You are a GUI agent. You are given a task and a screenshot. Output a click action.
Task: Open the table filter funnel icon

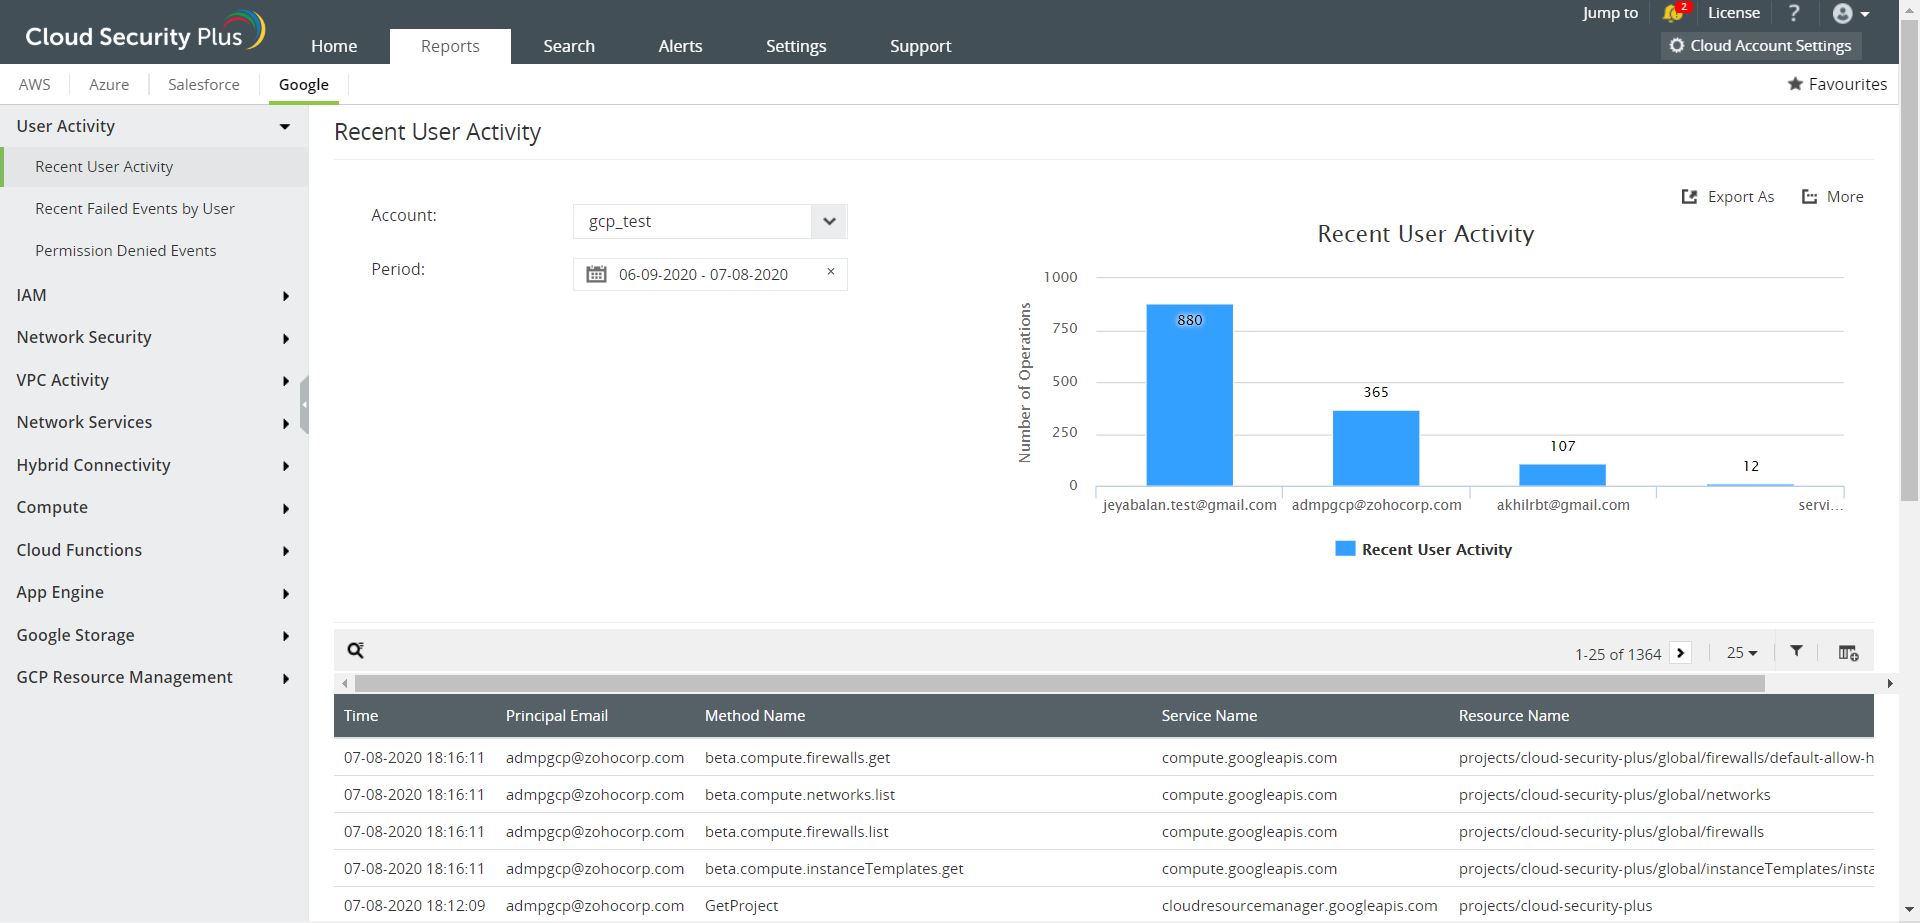(x=1796, y=651)
